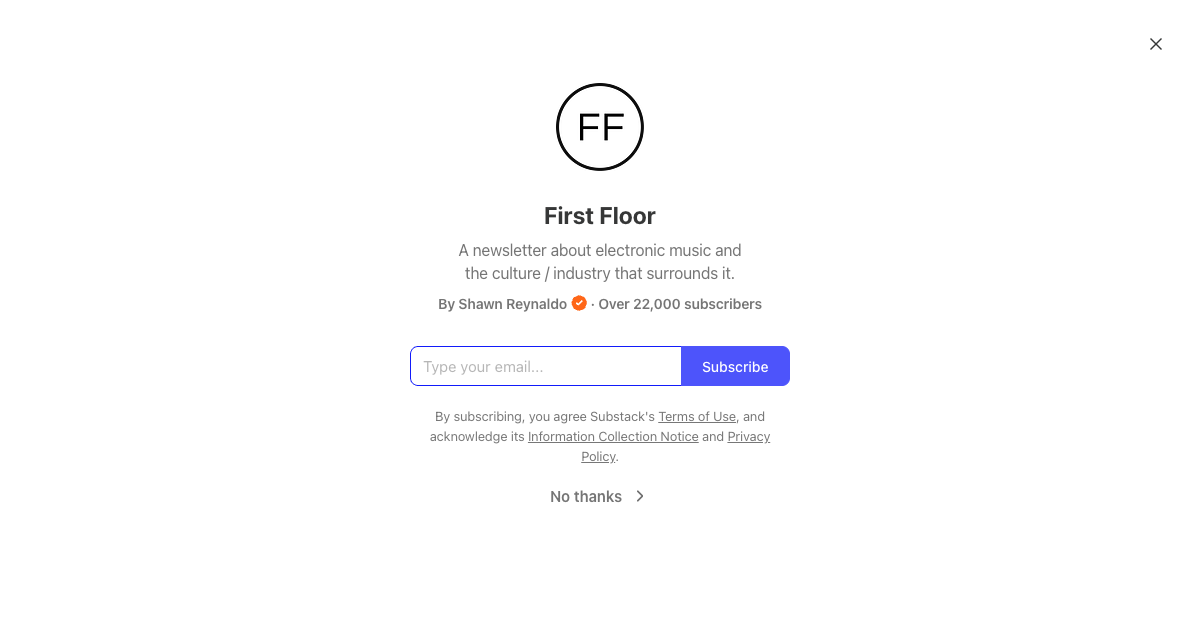Click the checkmark inside the verification badge
Viewport: 1200px width, 630px height.
(x=579, y=303)
